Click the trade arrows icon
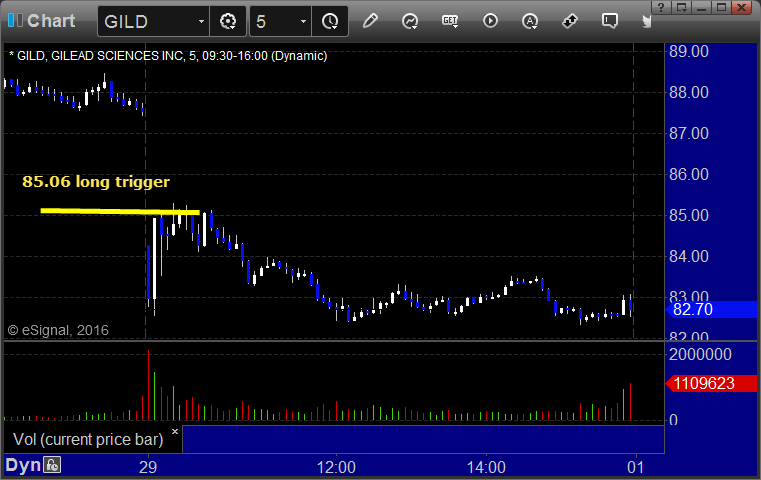This screenshot has height=480, width=761. tap(570, 21)
